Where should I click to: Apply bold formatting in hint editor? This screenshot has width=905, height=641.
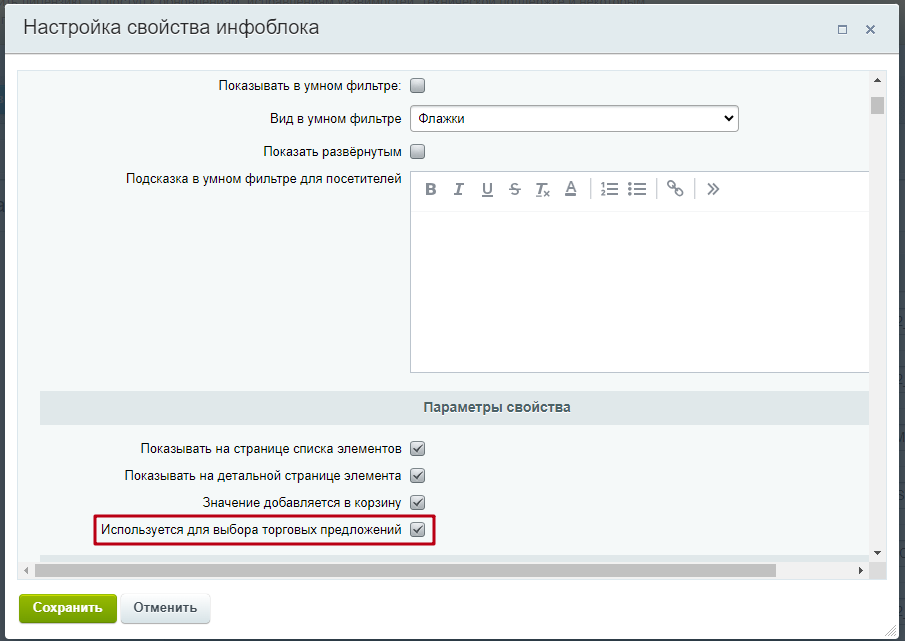431,189
